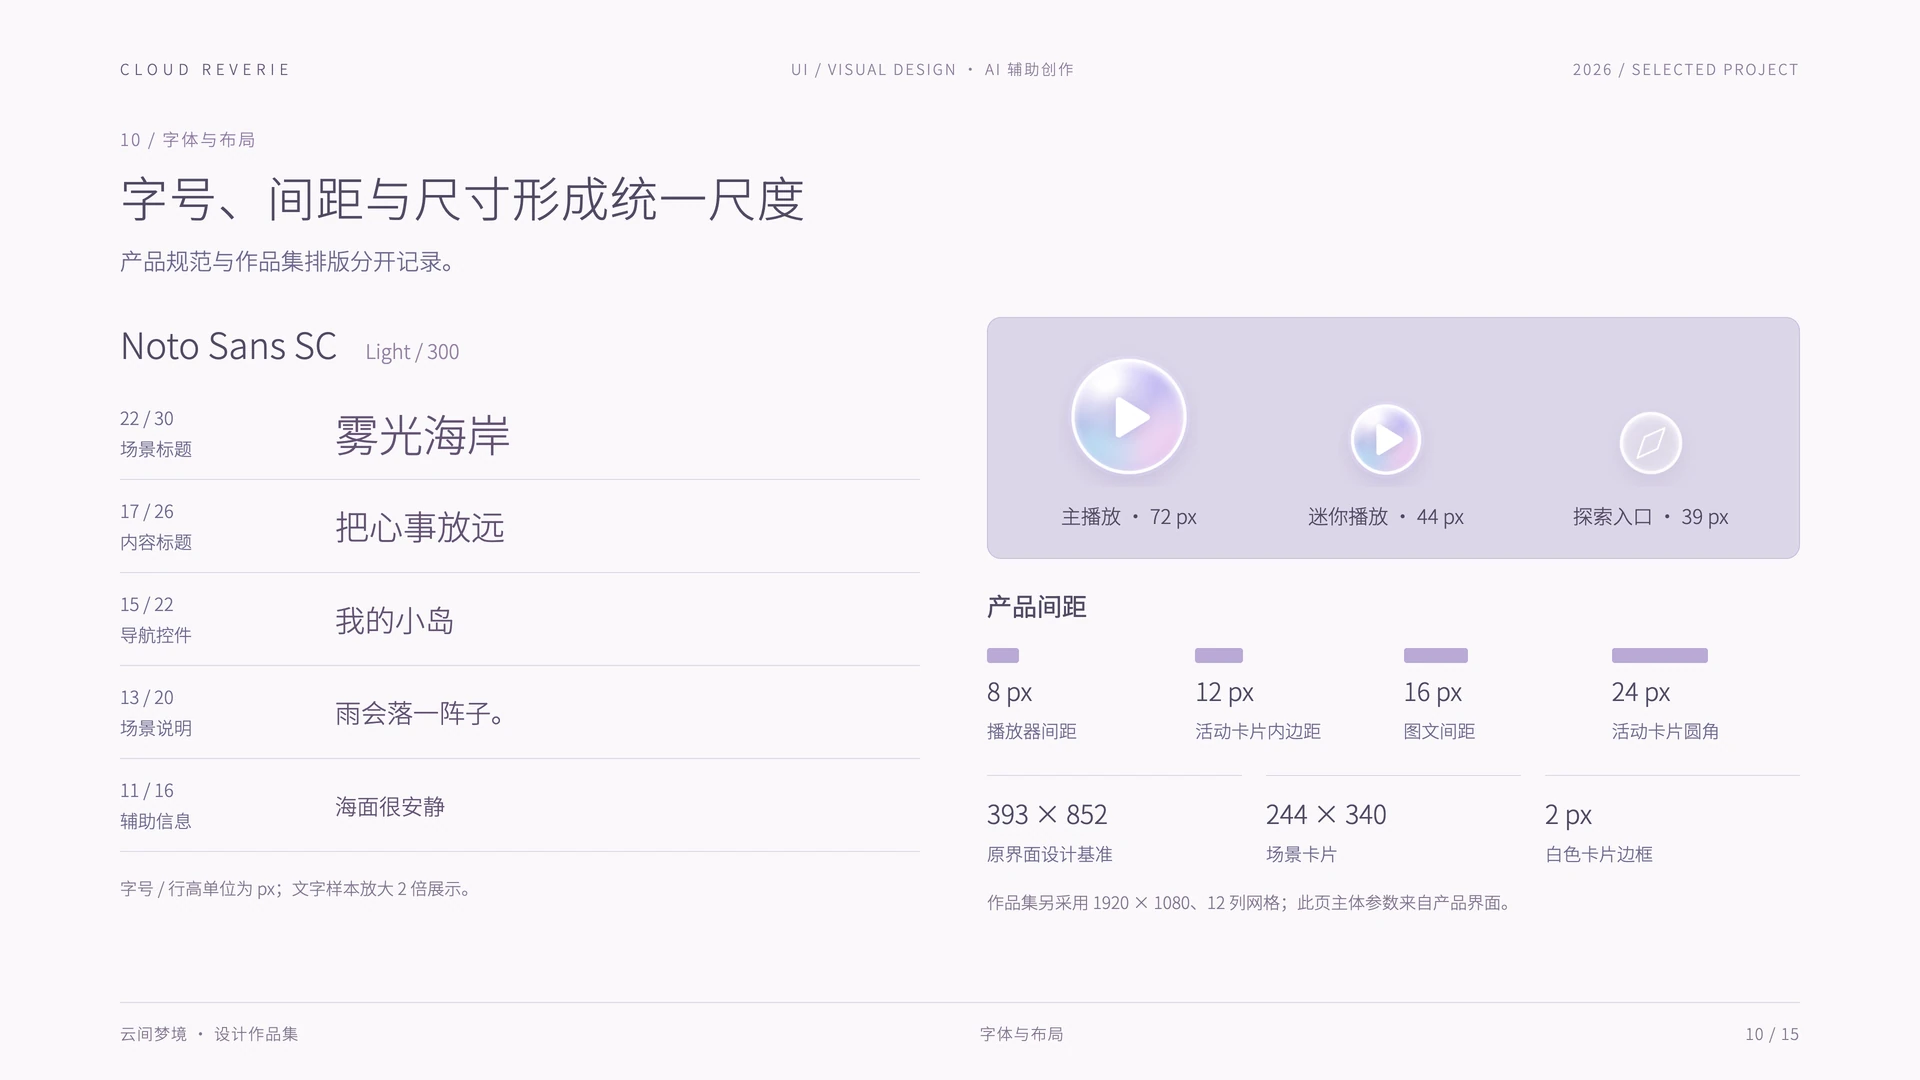Select the heading 字号、间距与尺寸形成统一尺度
Screen dimensions: 1920x1080
(462, 199)
